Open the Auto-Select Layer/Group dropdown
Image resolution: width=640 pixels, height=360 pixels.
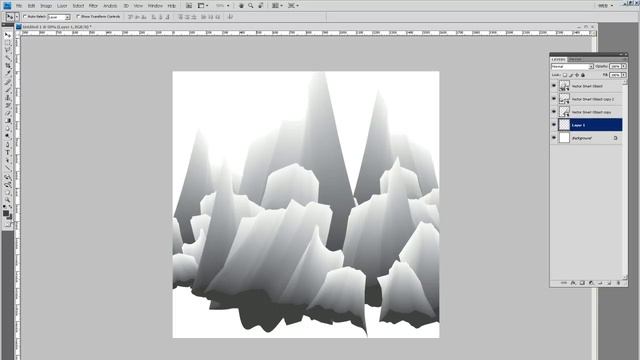coord(59,17)
